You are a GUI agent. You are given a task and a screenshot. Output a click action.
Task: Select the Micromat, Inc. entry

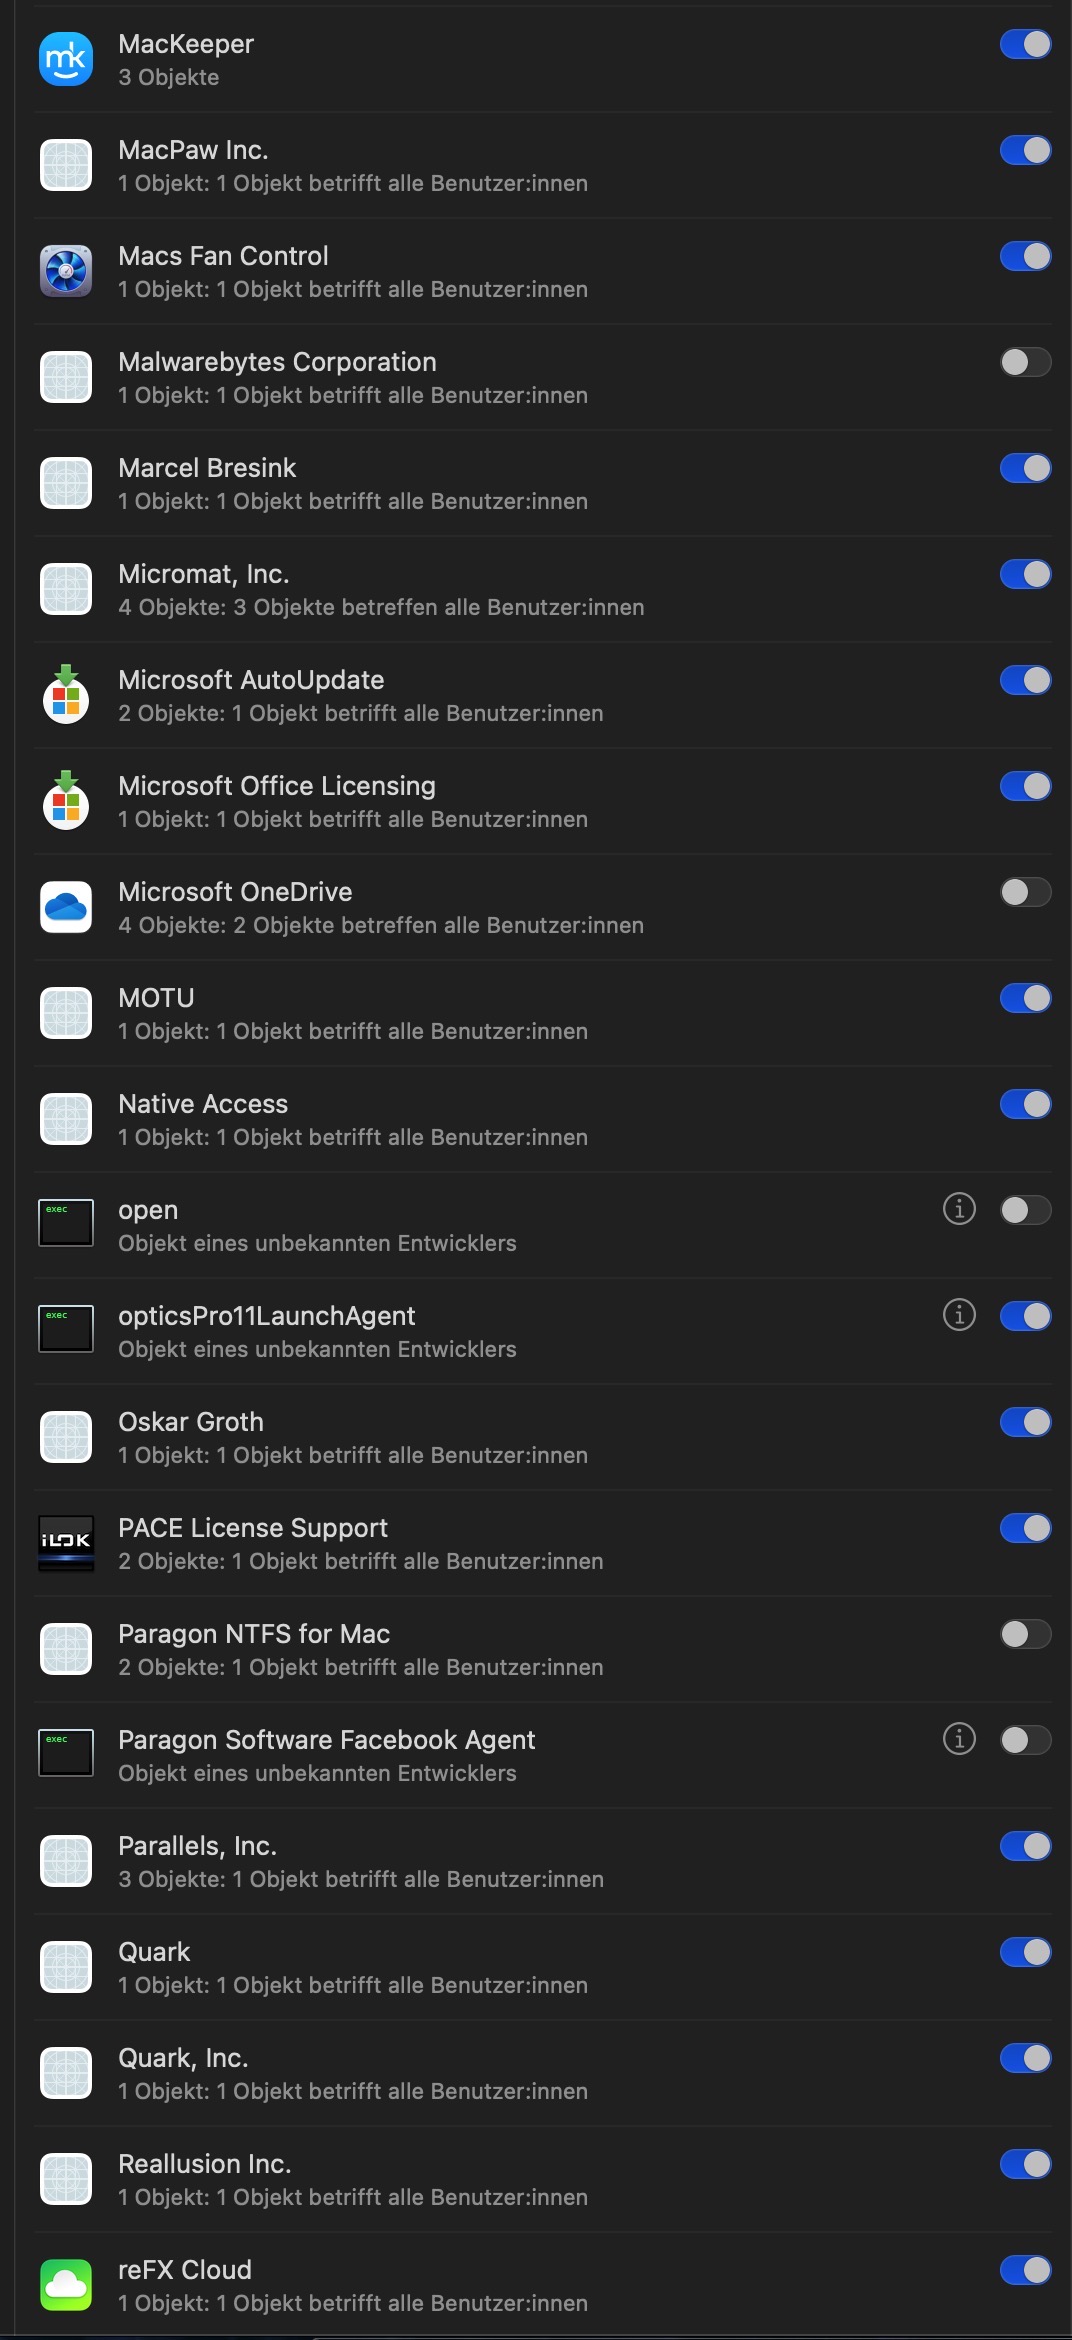click(204, 574)
